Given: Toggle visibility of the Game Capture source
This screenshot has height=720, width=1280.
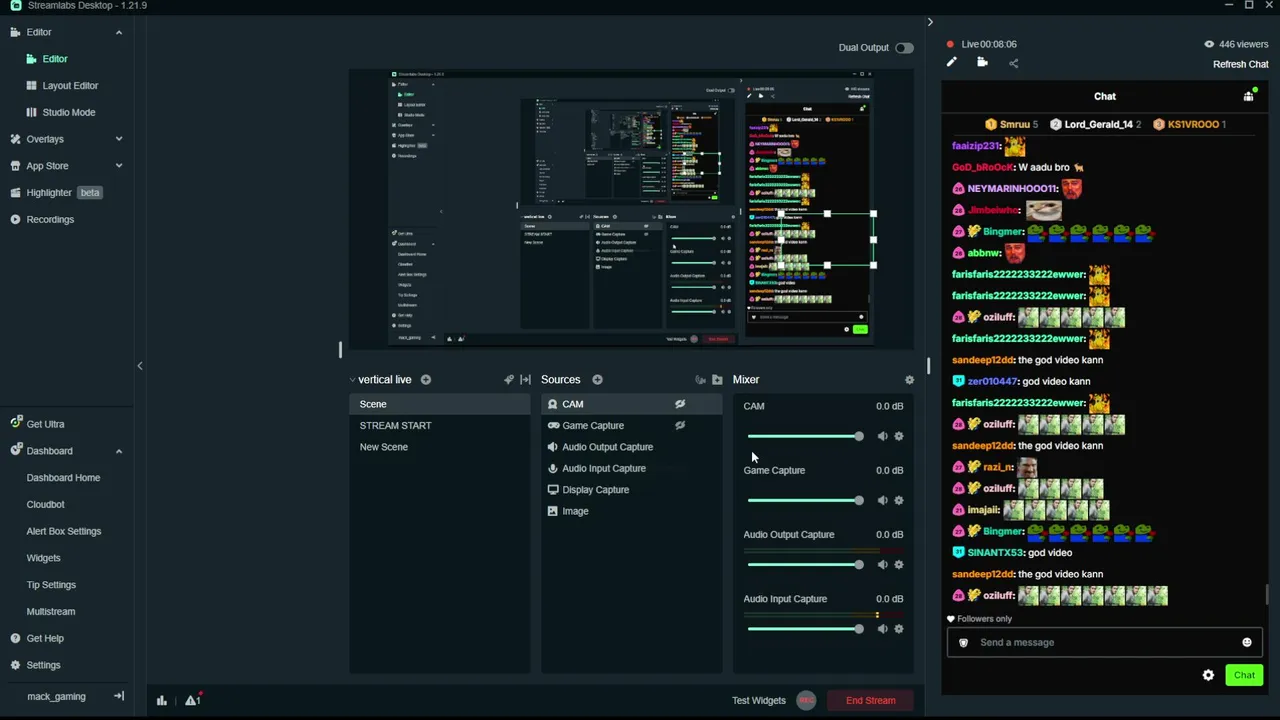Looking at the screenshot, I should (680, 425).
